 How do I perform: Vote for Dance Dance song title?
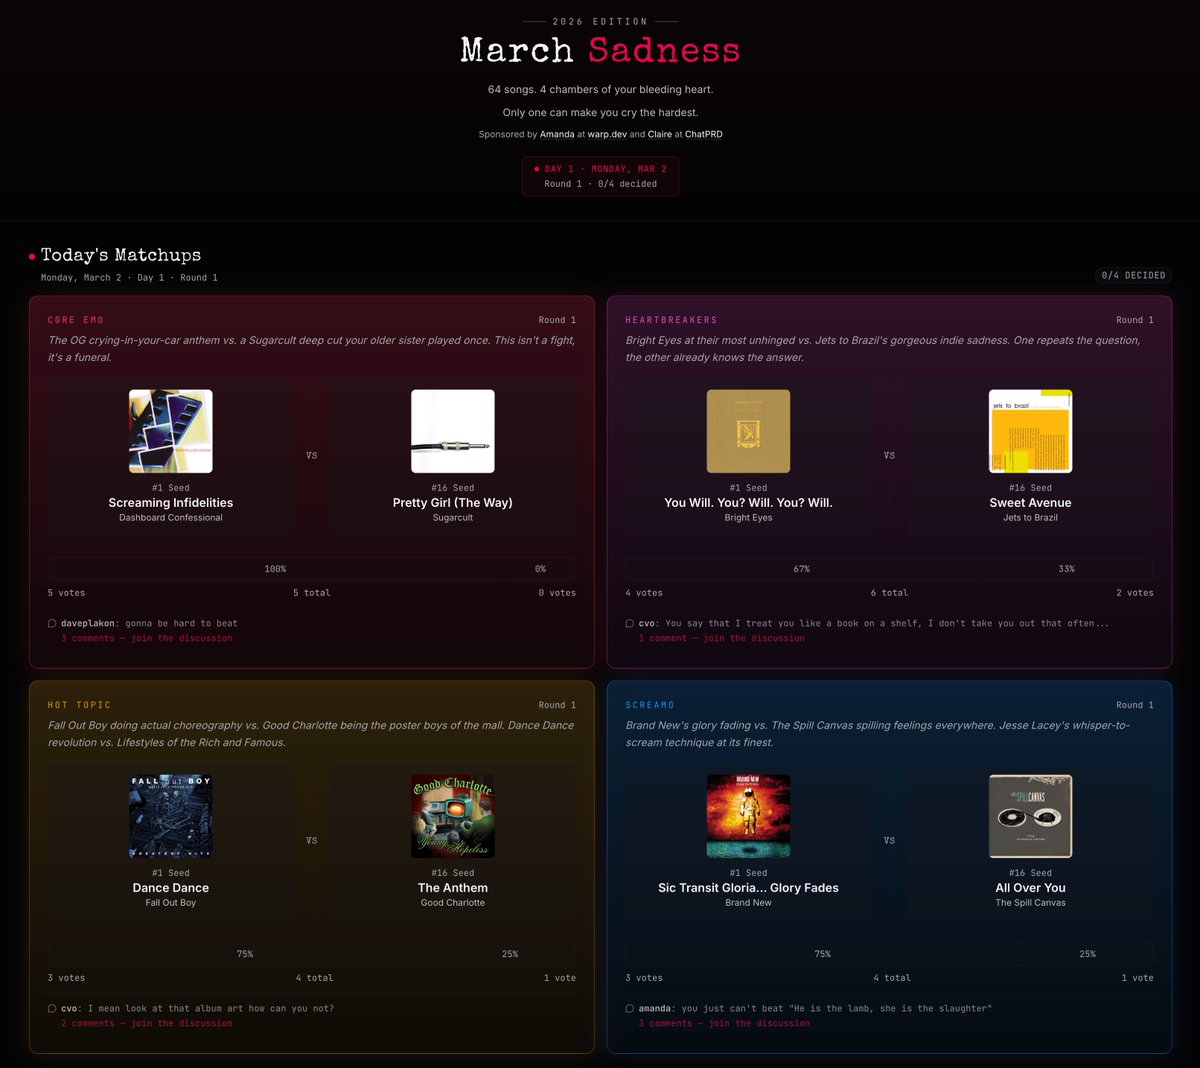(x=171, y=888)
